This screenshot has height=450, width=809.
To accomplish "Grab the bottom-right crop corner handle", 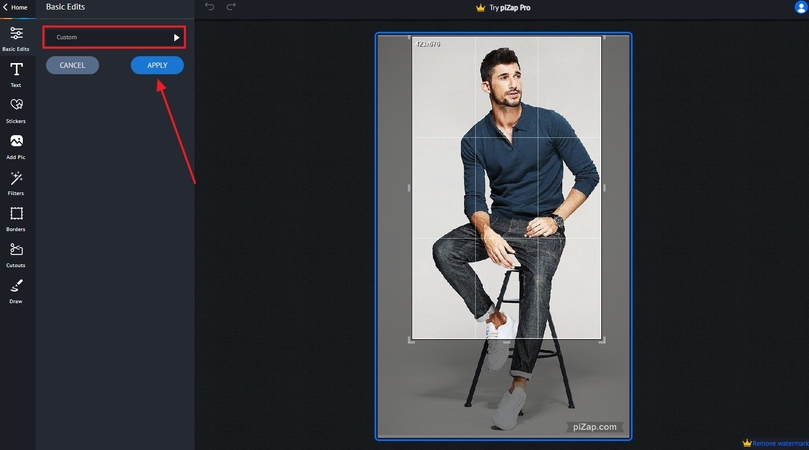I will pyautogui.click(x=602, y=340).
